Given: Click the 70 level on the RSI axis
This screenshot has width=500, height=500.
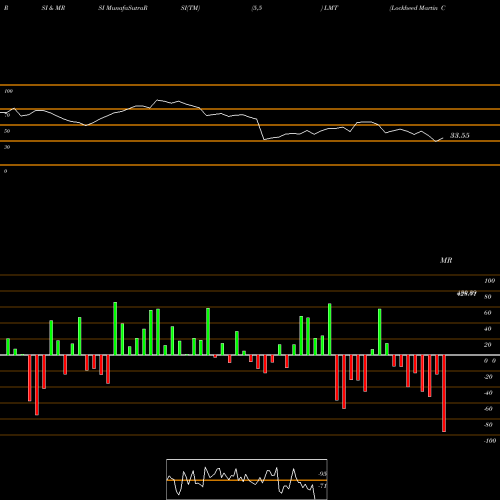Looking at the screenshot, I should [7, 115].
